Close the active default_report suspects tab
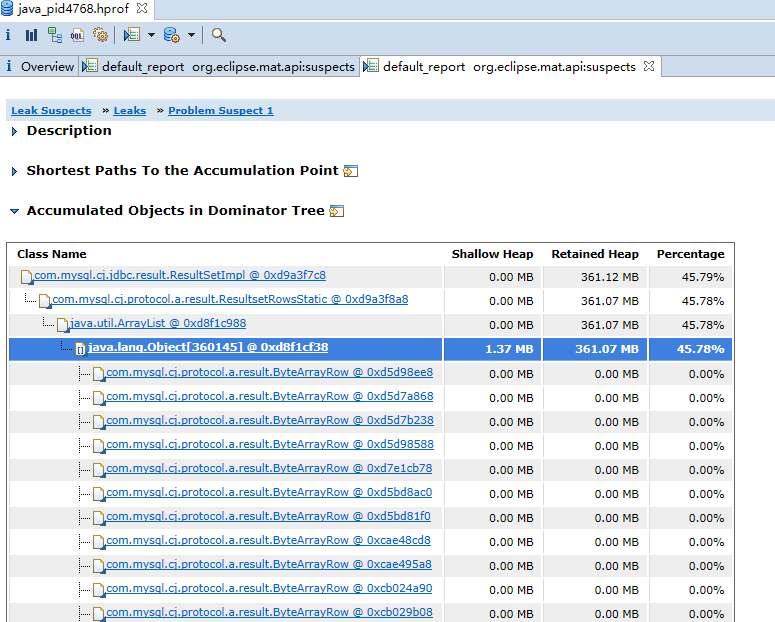Viewport: 775px width, 622px height. click(x=649, y=66)
